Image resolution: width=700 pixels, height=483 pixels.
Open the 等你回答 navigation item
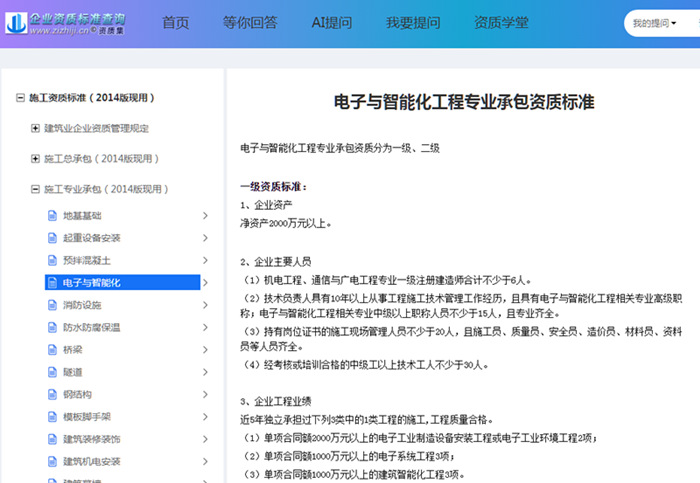250,22
